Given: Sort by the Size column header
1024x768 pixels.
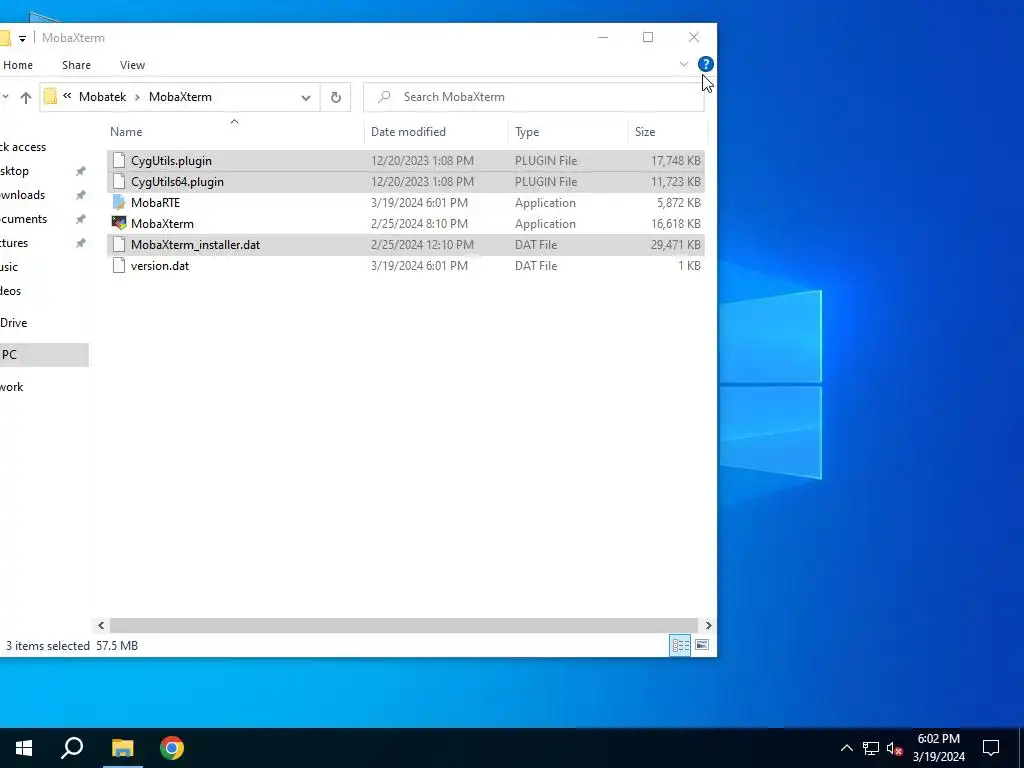Looking at the screenshot, I should coord(645,132).
